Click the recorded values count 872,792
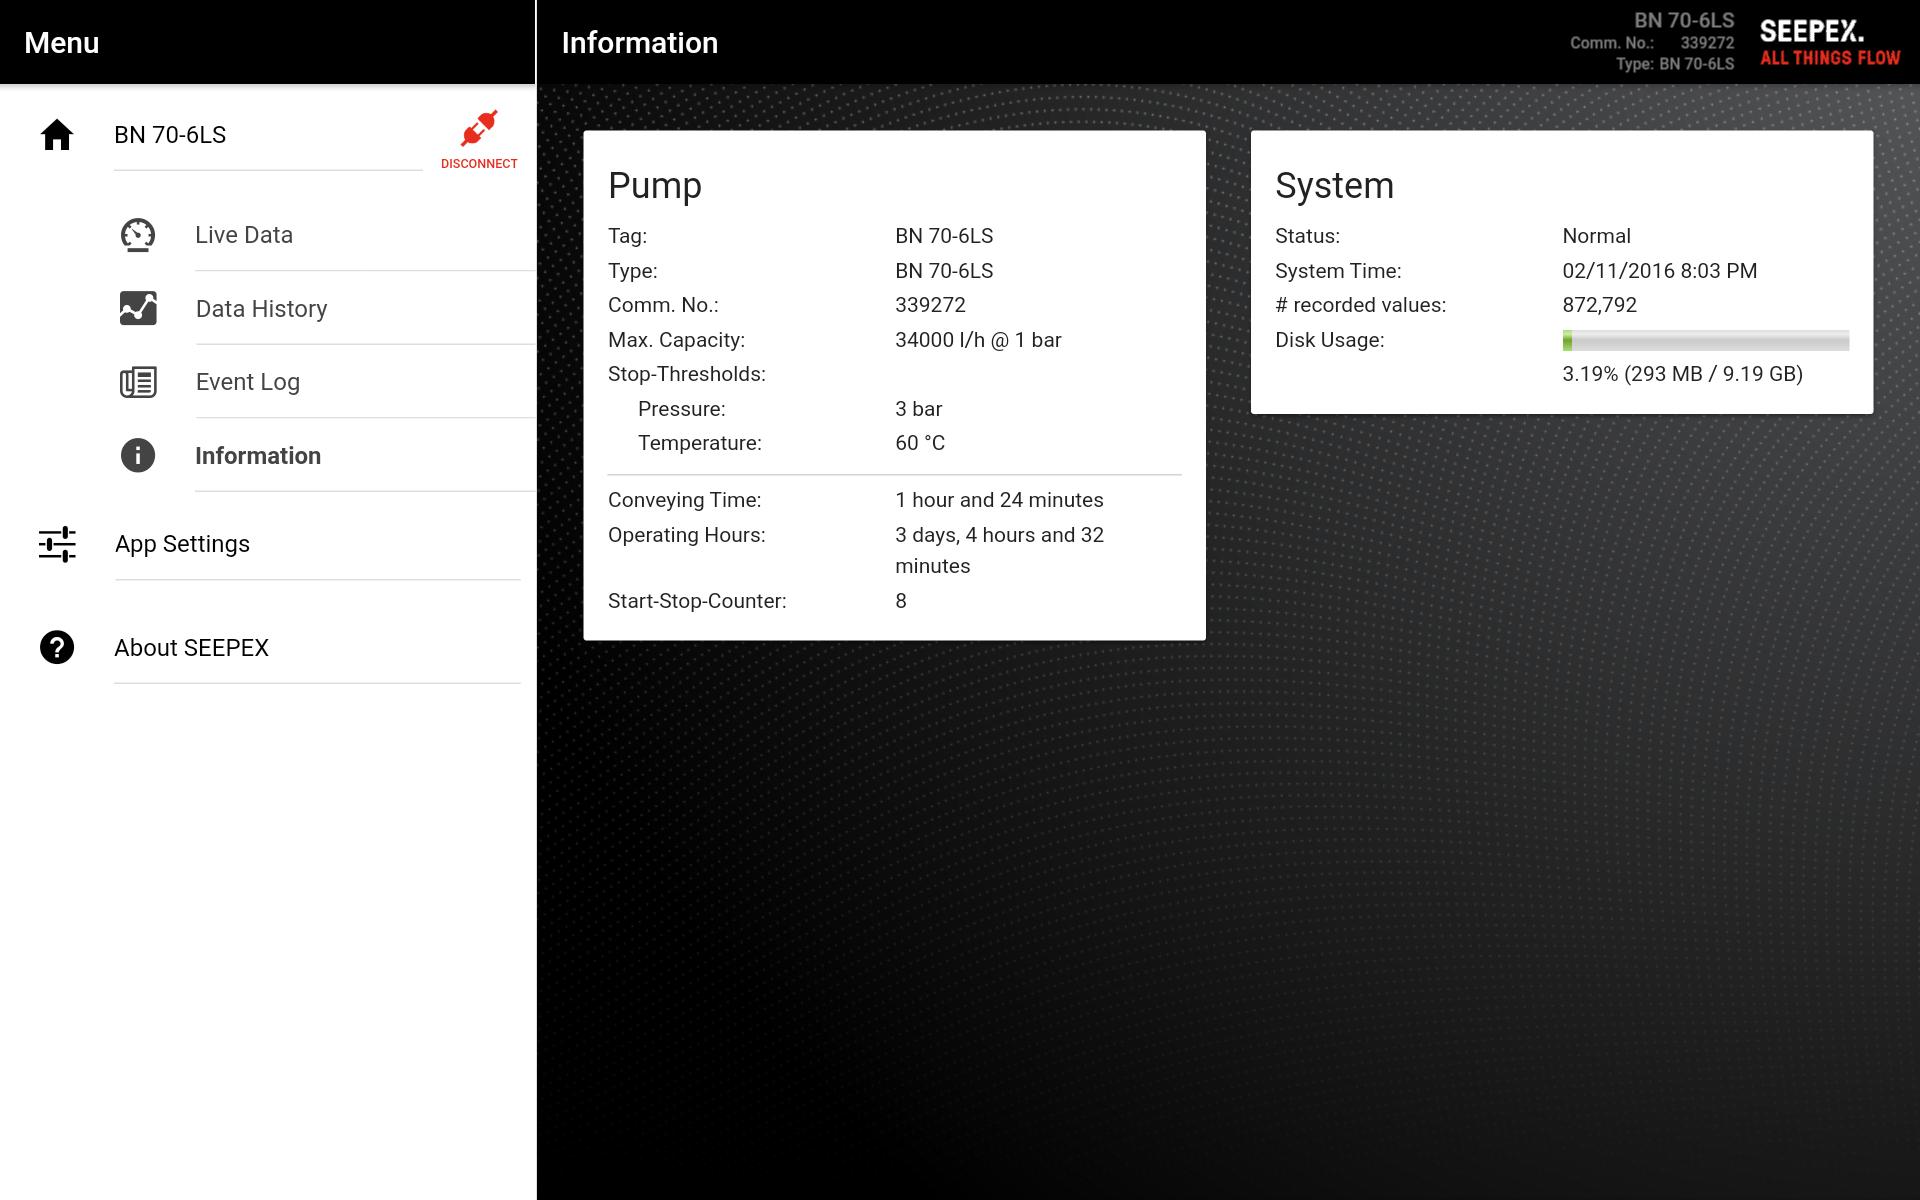 (1599, 305)
